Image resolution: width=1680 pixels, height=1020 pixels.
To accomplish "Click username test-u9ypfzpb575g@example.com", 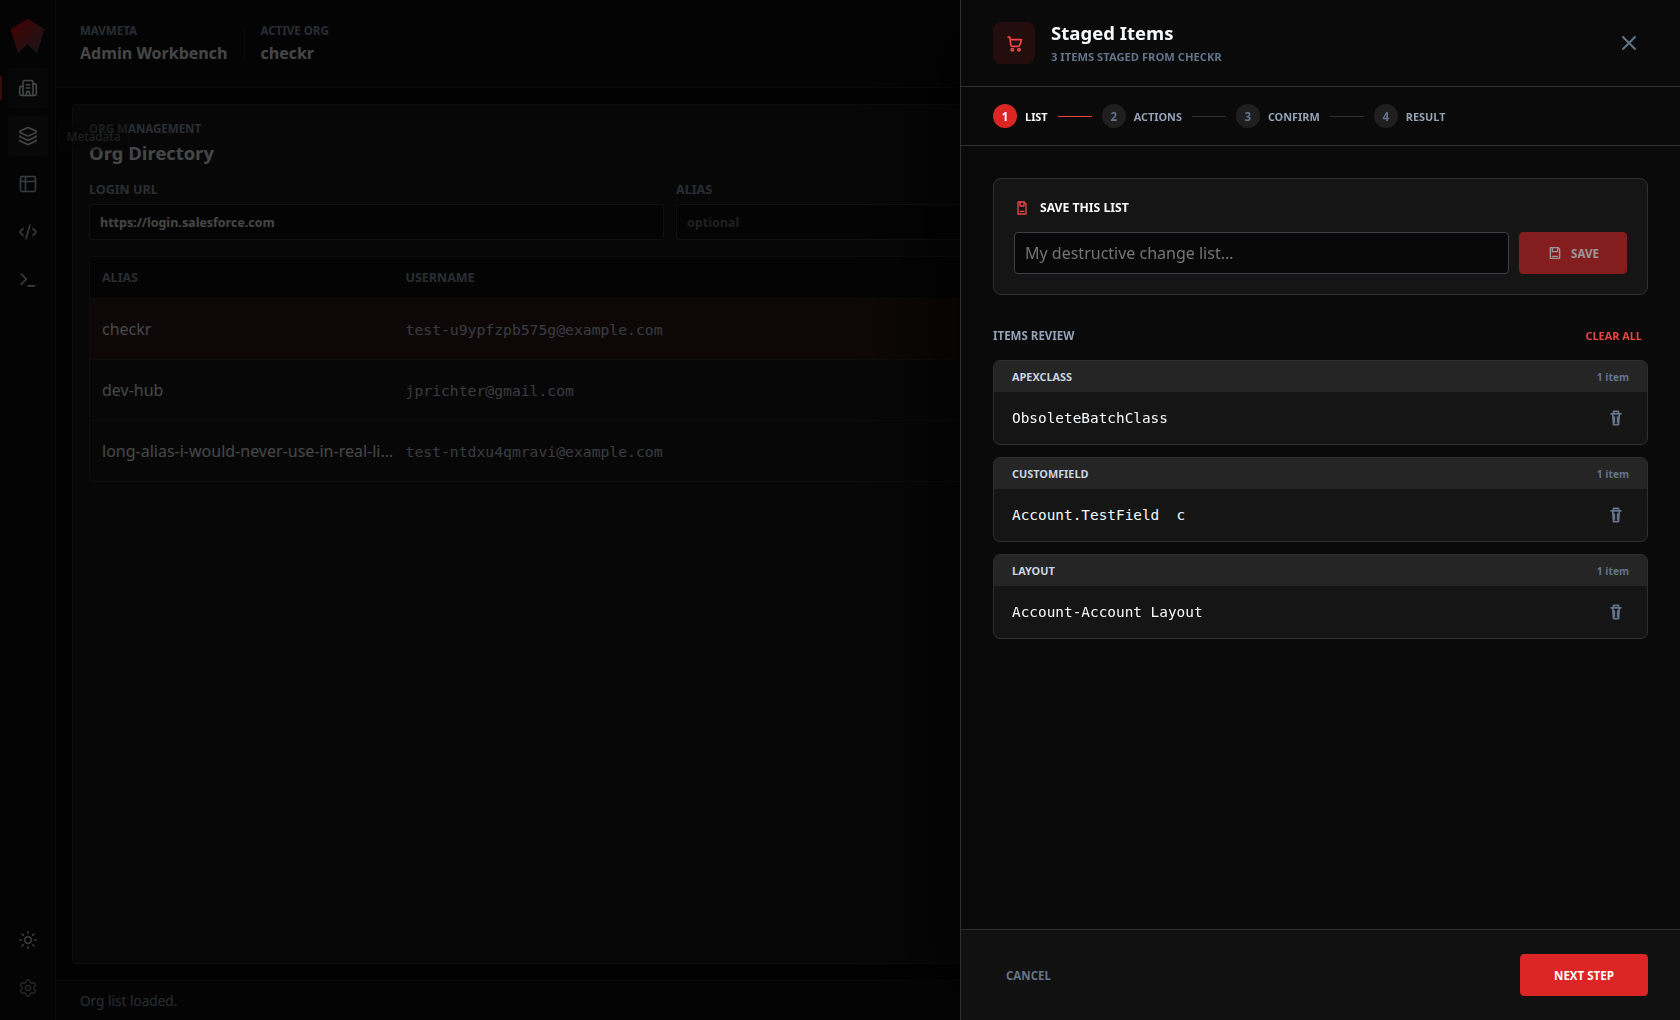I will (534, 330).
